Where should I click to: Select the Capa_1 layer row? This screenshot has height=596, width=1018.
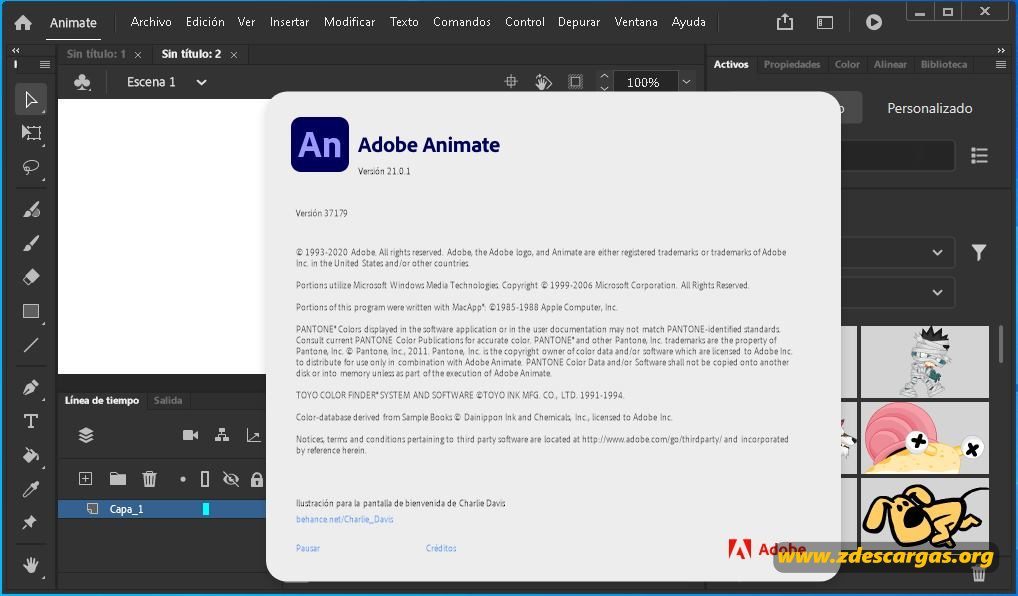[x=162, y=509]
